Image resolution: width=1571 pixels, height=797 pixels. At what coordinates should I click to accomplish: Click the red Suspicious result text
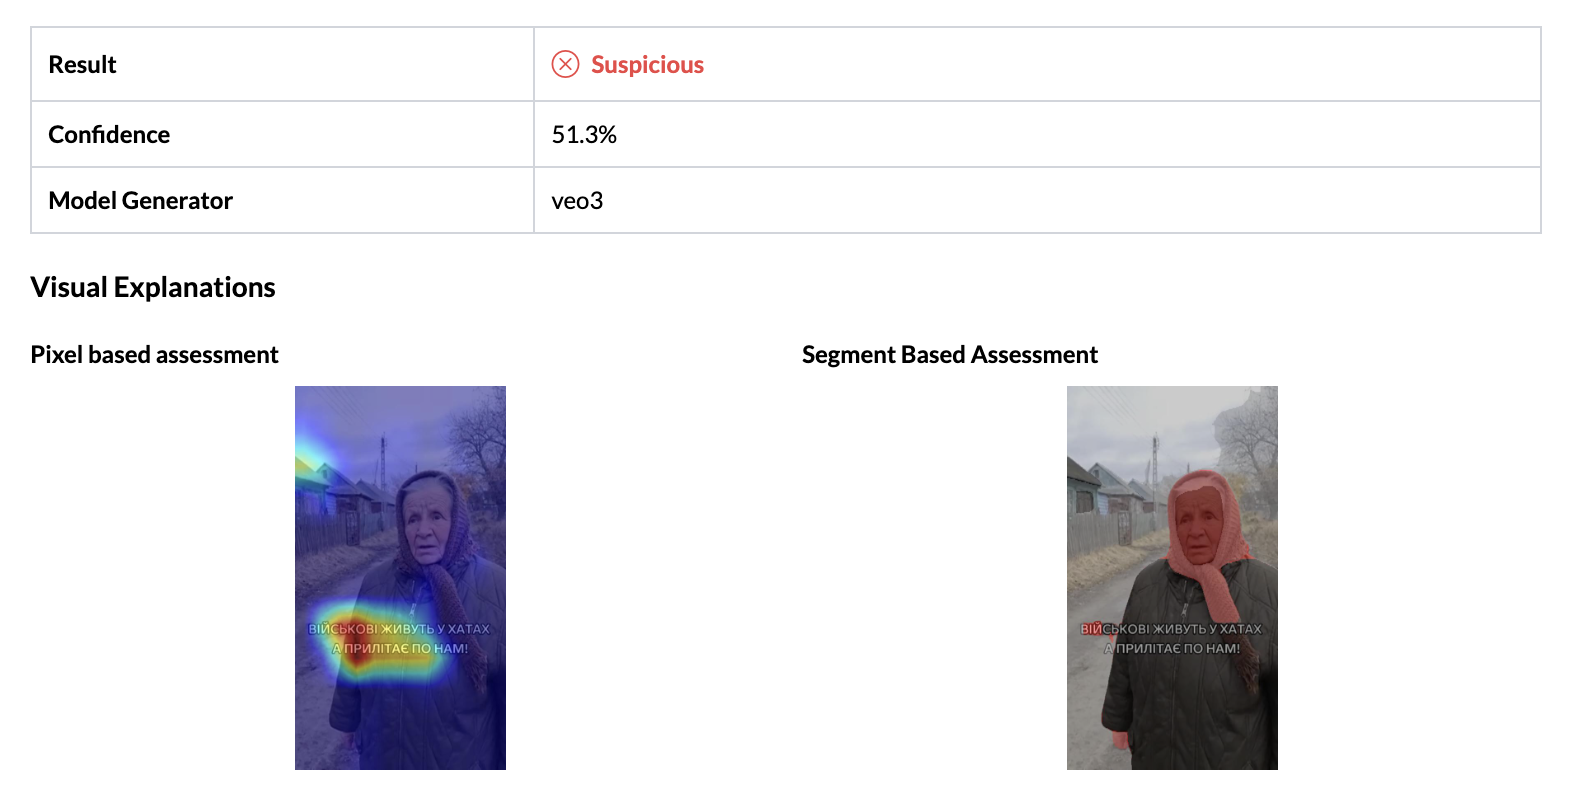pyautogui.click(x=647, y=65)
